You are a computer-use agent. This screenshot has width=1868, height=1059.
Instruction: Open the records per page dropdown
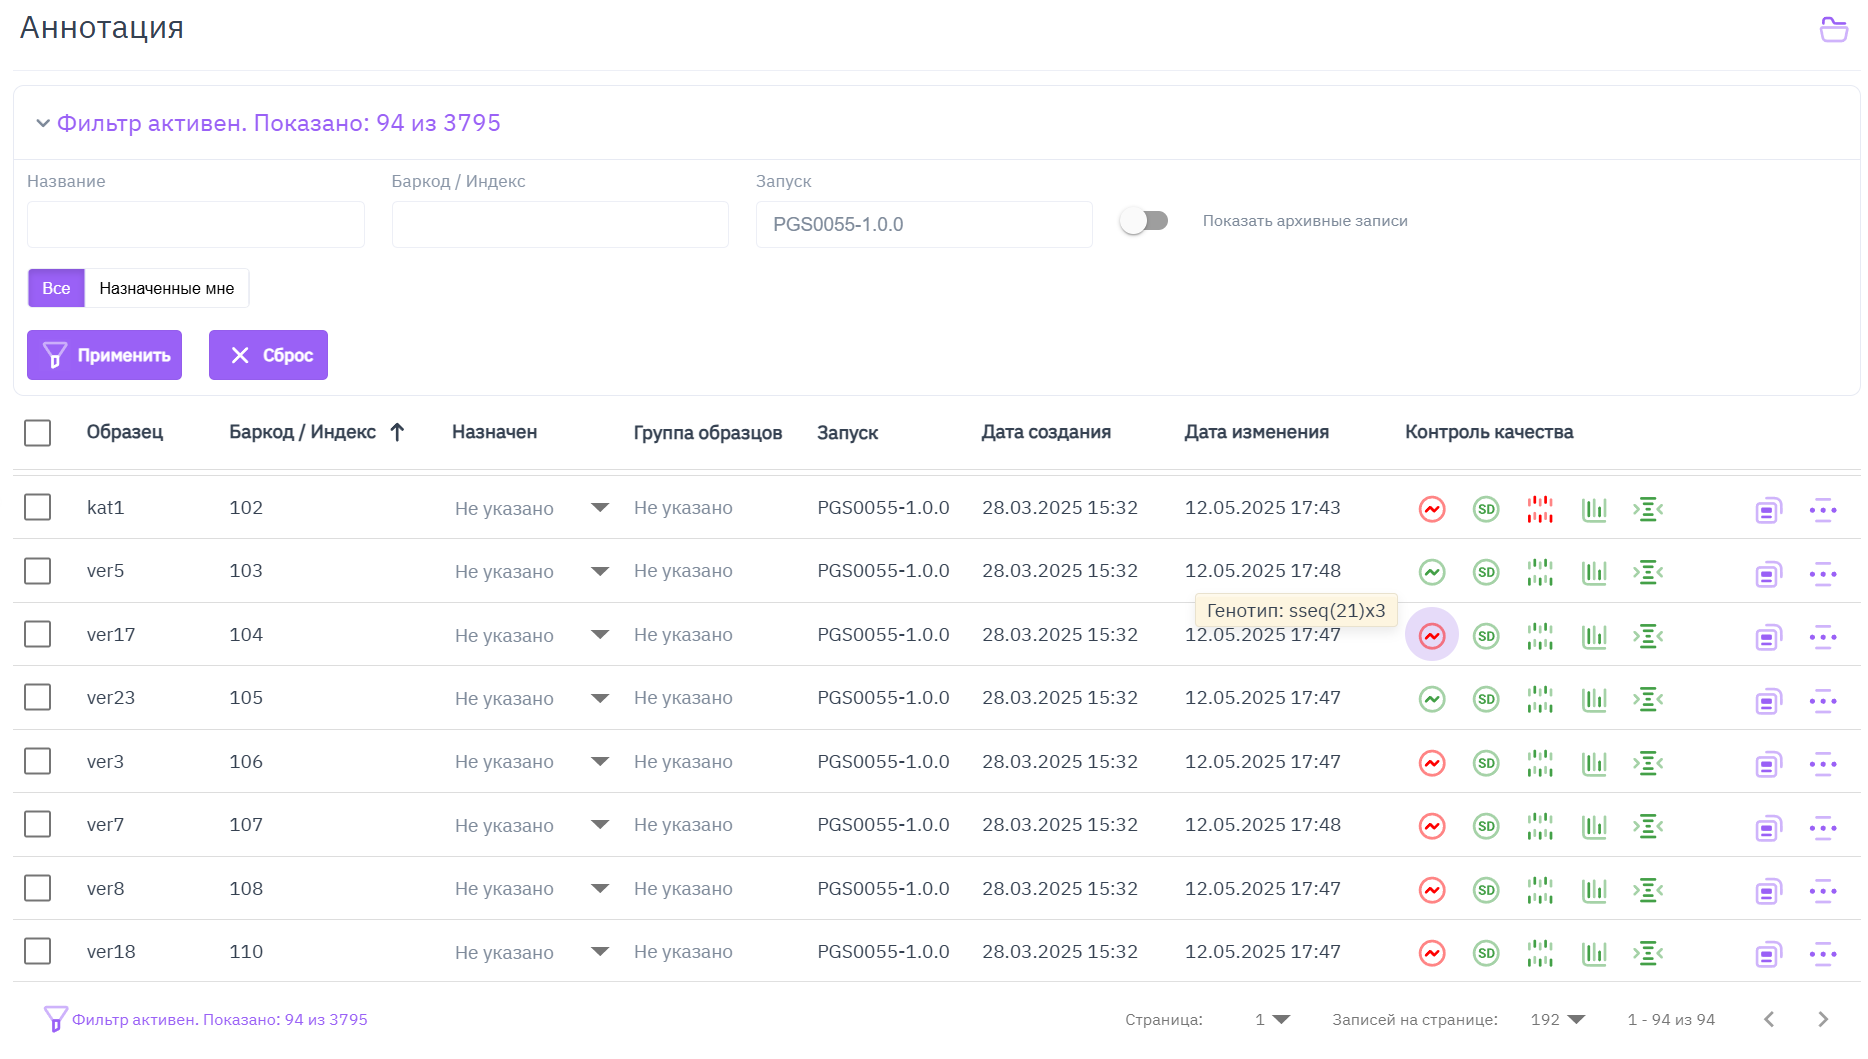[x=1558, y=1020]
